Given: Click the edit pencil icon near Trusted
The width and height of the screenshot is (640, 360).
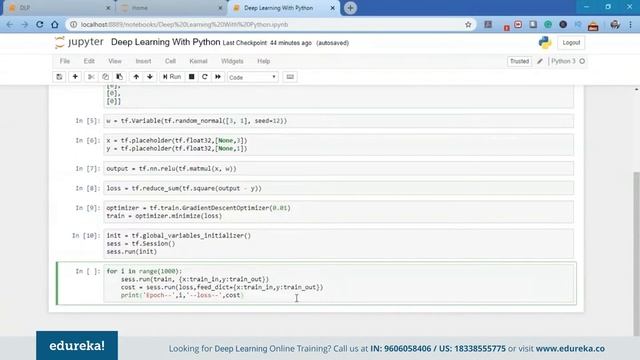Looking at the screenshot, I should tap(540, 61).
